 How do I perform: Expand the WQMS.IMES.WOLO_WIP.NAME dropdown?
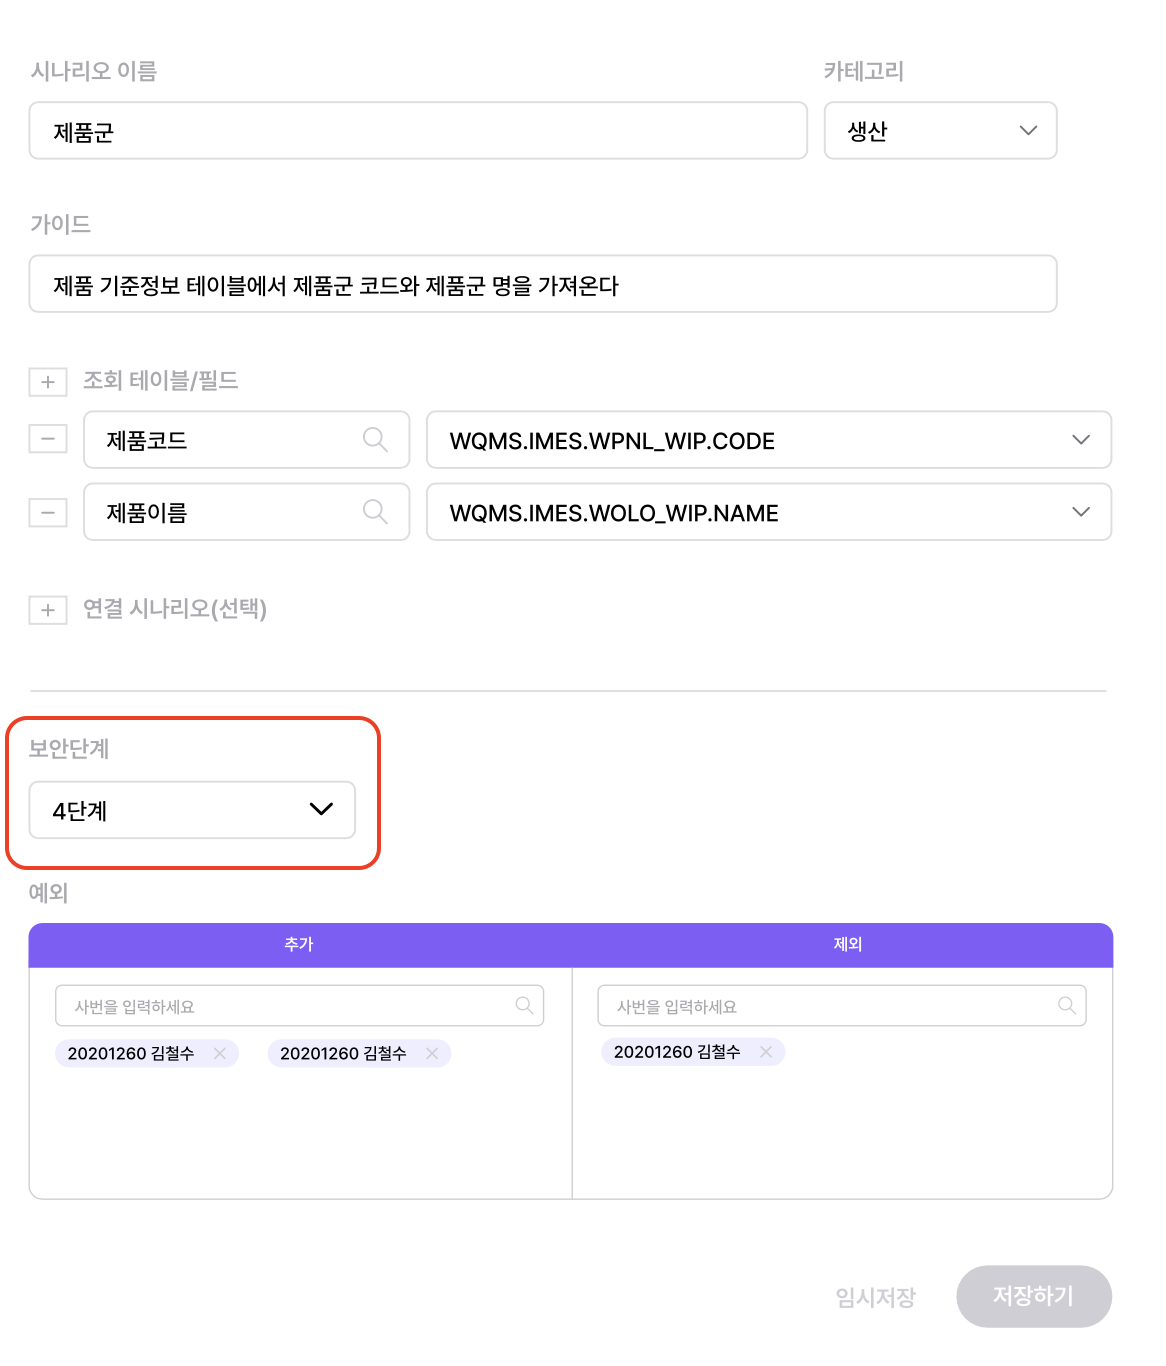[1080, 511]
